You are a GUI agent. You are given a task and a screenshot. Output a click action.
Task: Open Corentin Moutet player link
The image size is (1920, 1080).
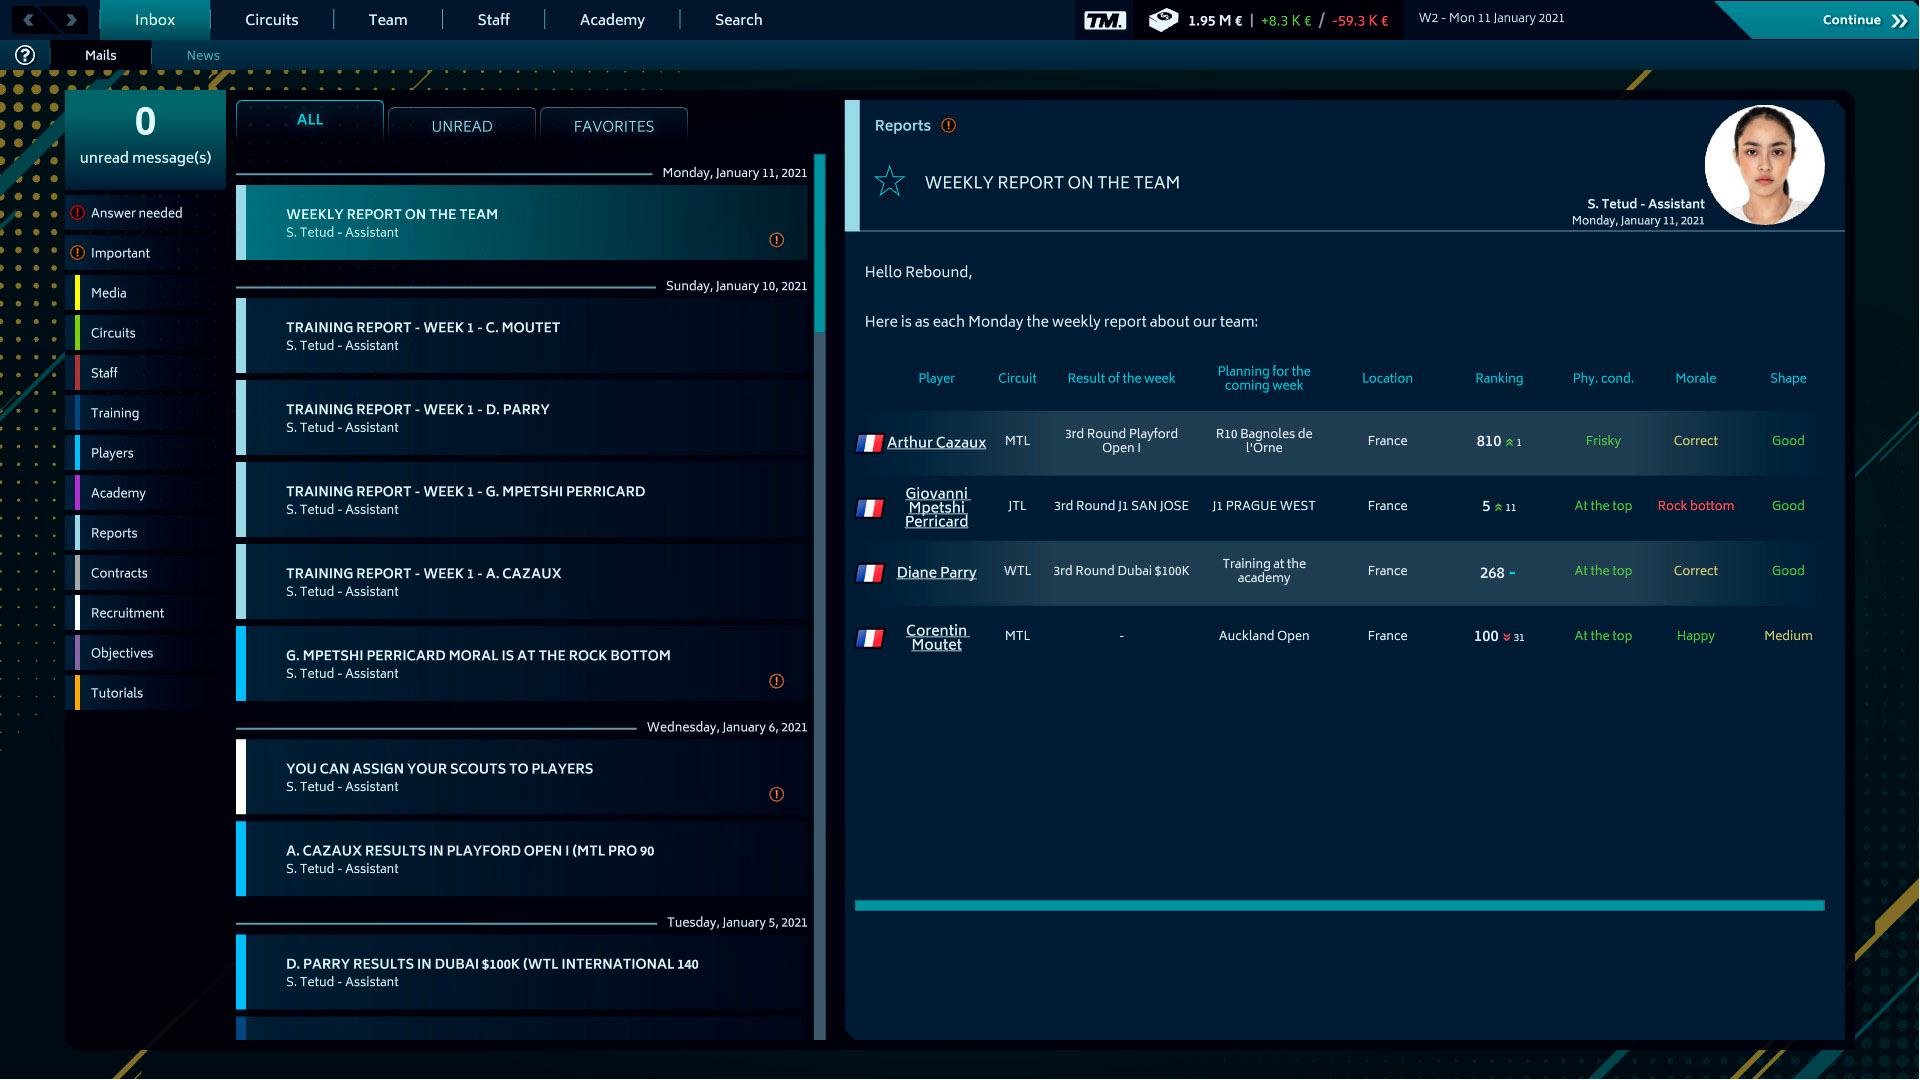(x=936, y=637)
